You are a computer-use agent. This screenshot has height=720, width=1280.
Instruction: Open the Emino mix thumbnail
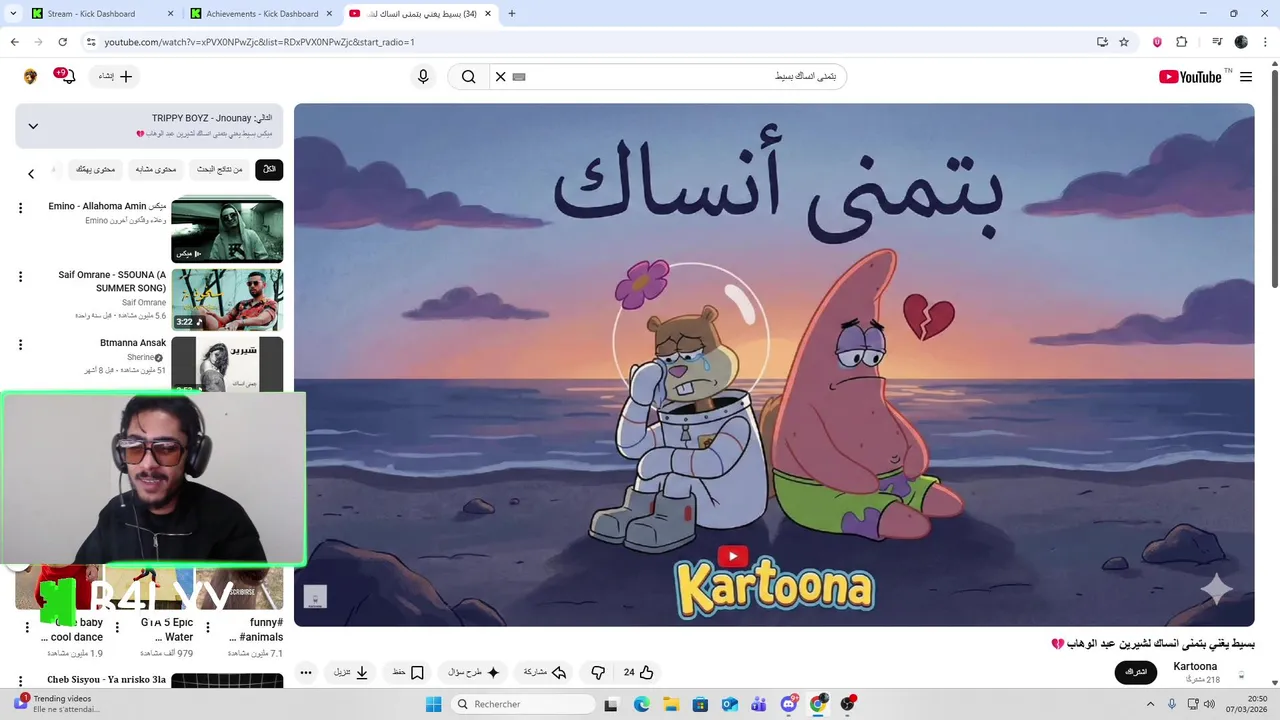point(227,231)
